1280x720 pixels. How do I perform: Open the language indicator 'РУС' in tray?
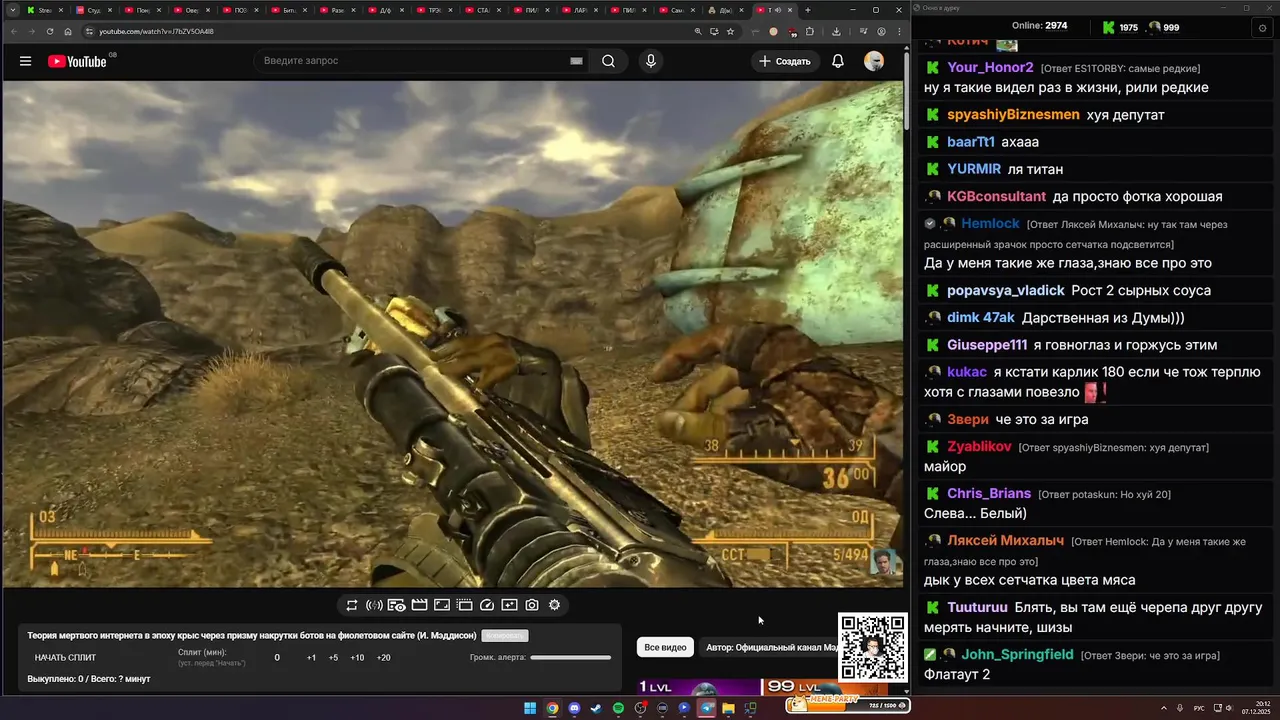[1199, 708]
